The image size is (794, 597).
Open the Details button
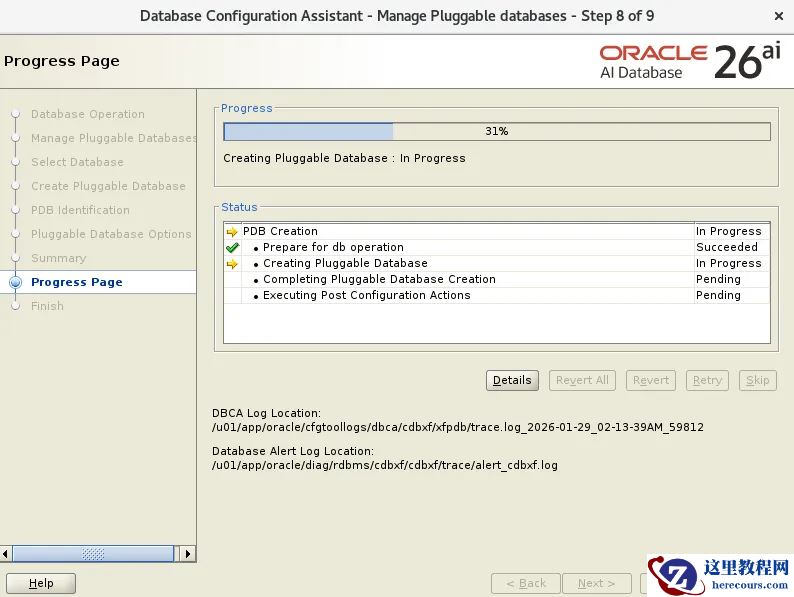click(x=512, y=380)
